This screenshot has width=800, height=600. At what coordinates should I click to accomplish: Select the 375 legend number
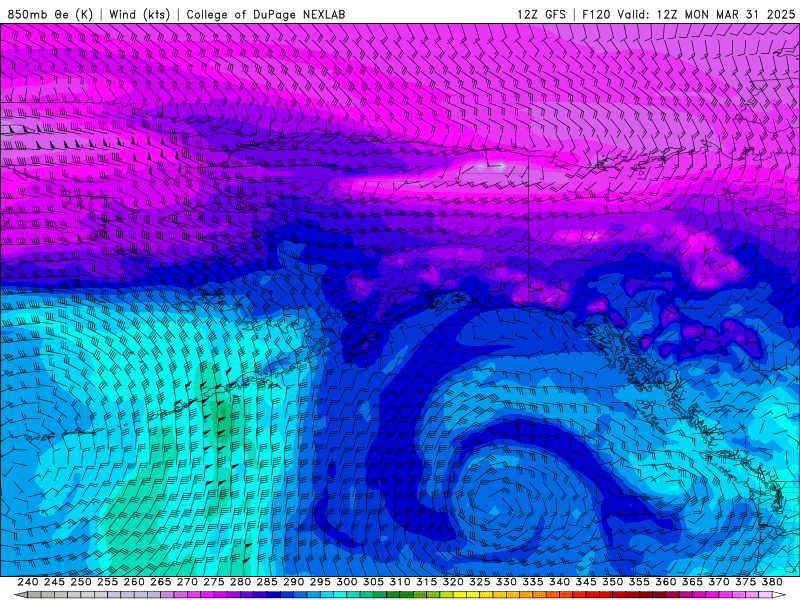click(745, 582)
